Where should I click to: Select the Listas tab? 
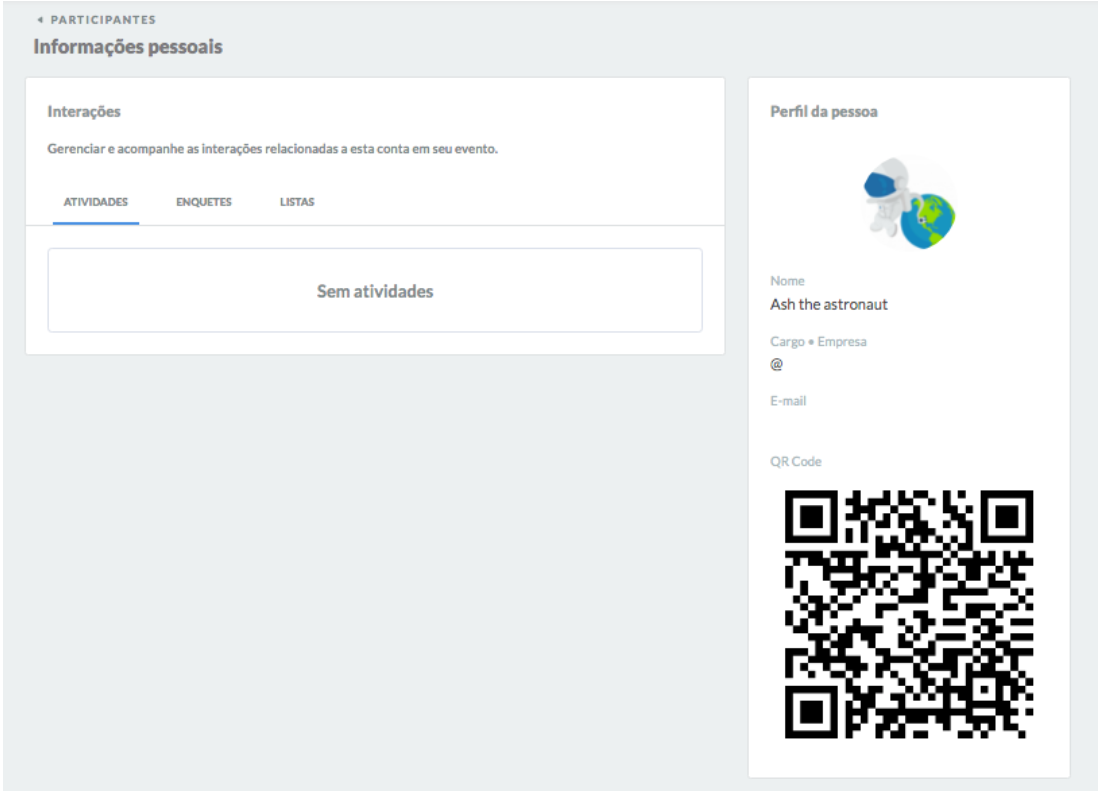click(297, 202)
